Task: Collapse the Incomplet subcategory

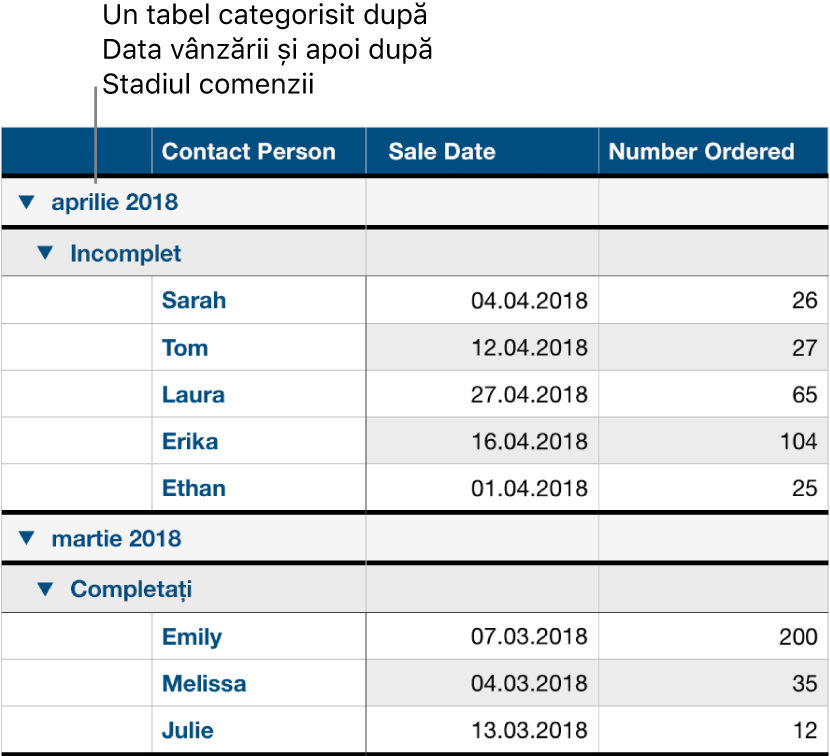Action: [x=44, y=253]
